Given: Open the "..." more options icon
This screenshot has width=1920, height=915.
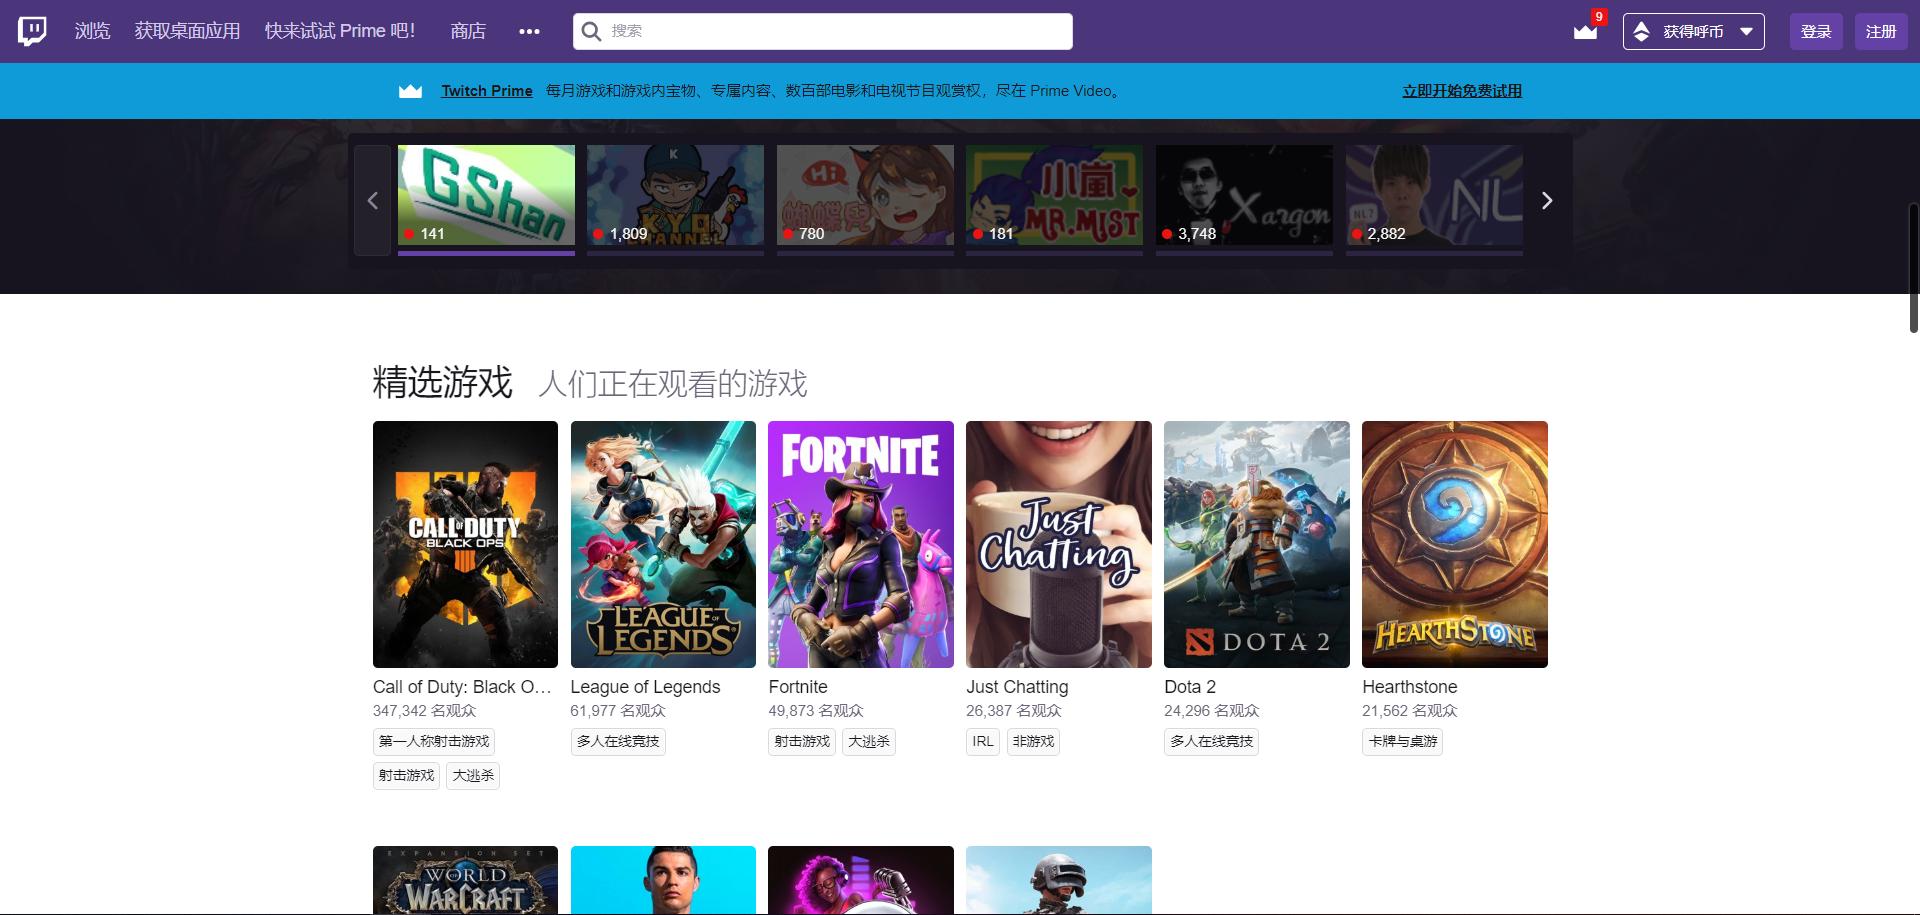Looking at the screenshot, I should pyautogui.click(x=529, y=31).
